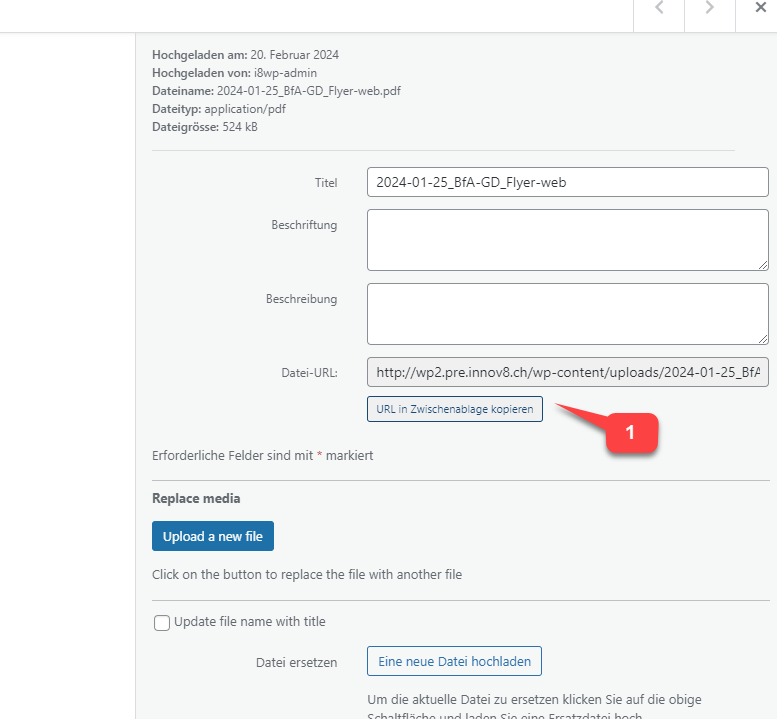777x719 pixels.
Task: Click the 'Upload a new file' button
Action: point(213,536)
